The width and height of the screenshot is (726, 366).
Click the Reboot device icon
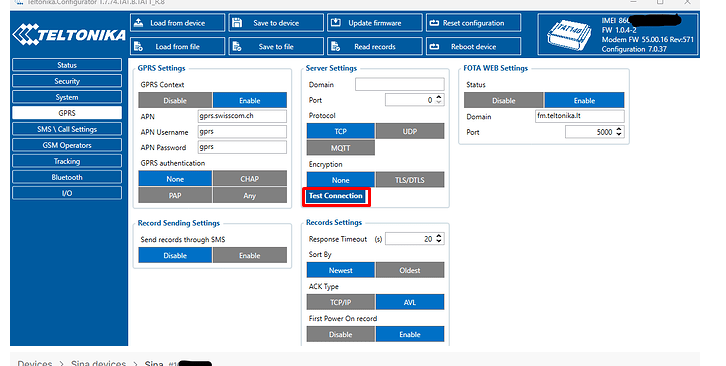coord(434,46)
